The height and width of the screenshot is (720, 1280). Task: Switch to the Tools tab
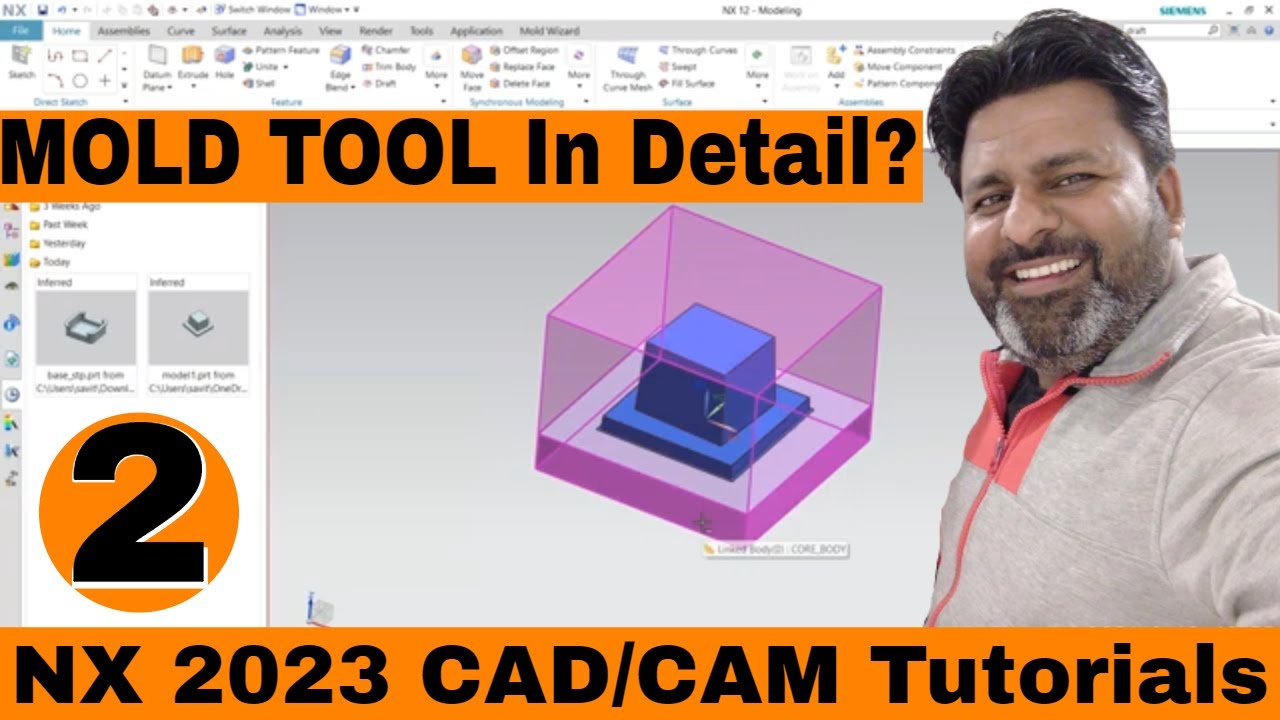(421, 31)
